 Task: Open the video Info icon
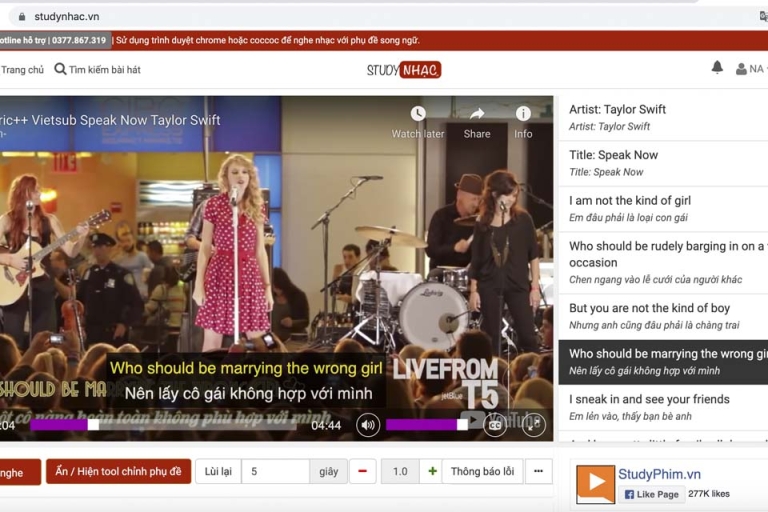point(523,114)
